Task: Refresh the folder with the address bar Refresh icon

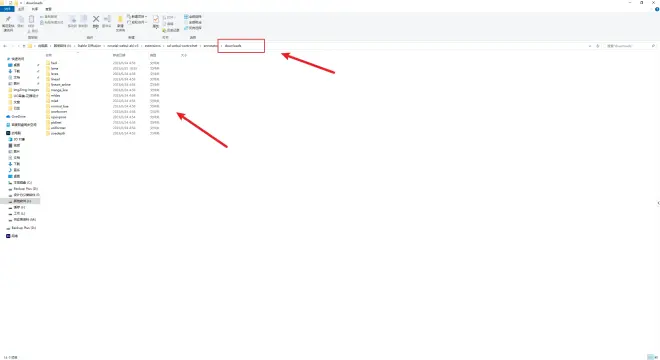Action: coord(598,46)
